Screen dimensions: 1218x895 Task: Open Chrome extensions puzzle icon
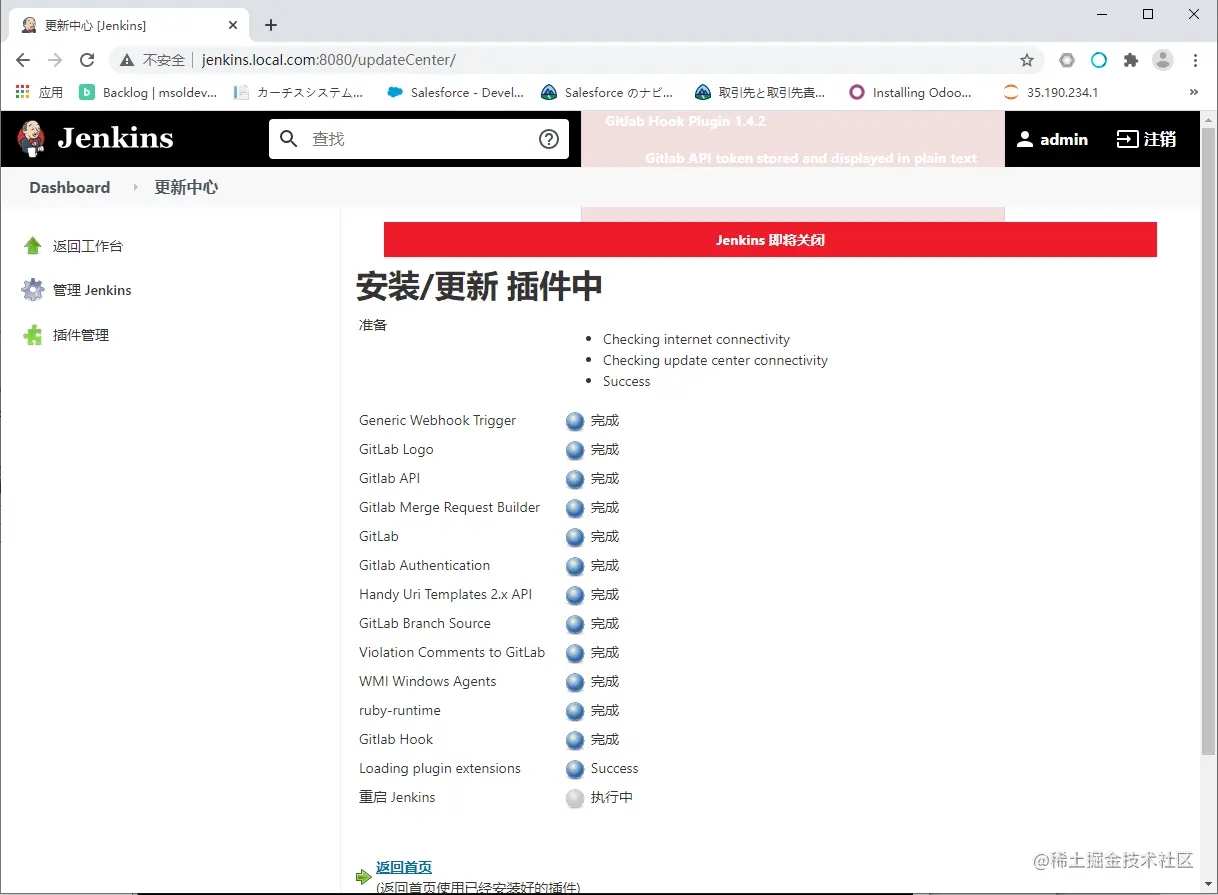pos(1131,60)
